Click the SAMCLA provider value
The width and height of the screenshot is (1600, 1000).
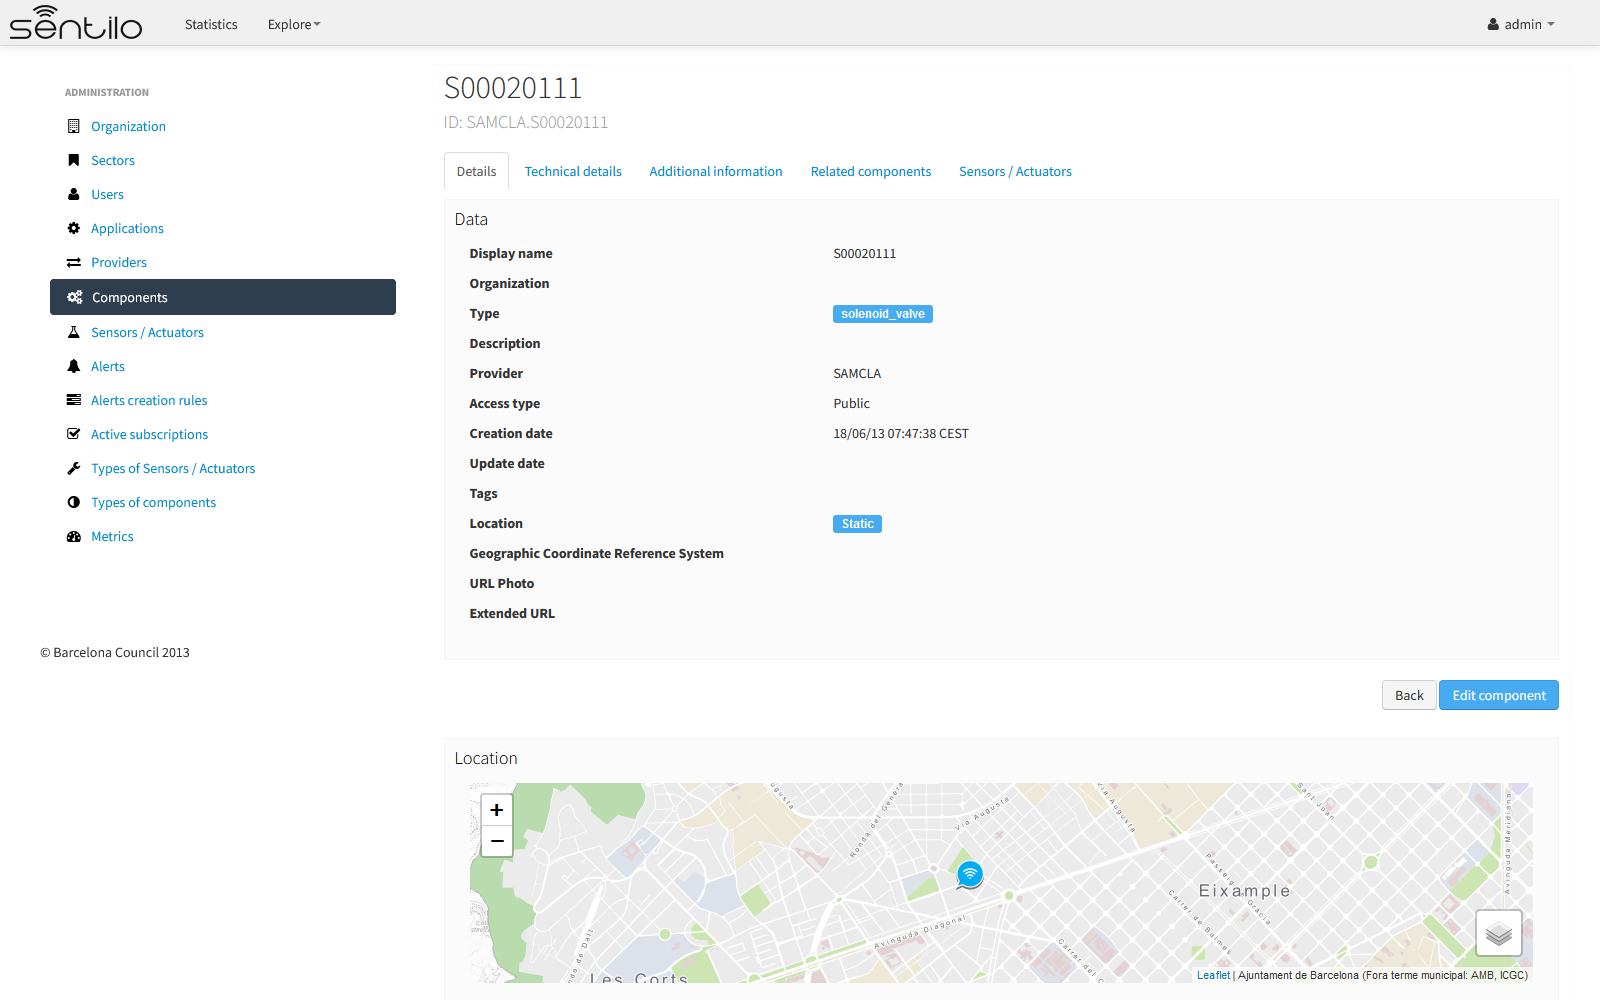tap(857, 374)
